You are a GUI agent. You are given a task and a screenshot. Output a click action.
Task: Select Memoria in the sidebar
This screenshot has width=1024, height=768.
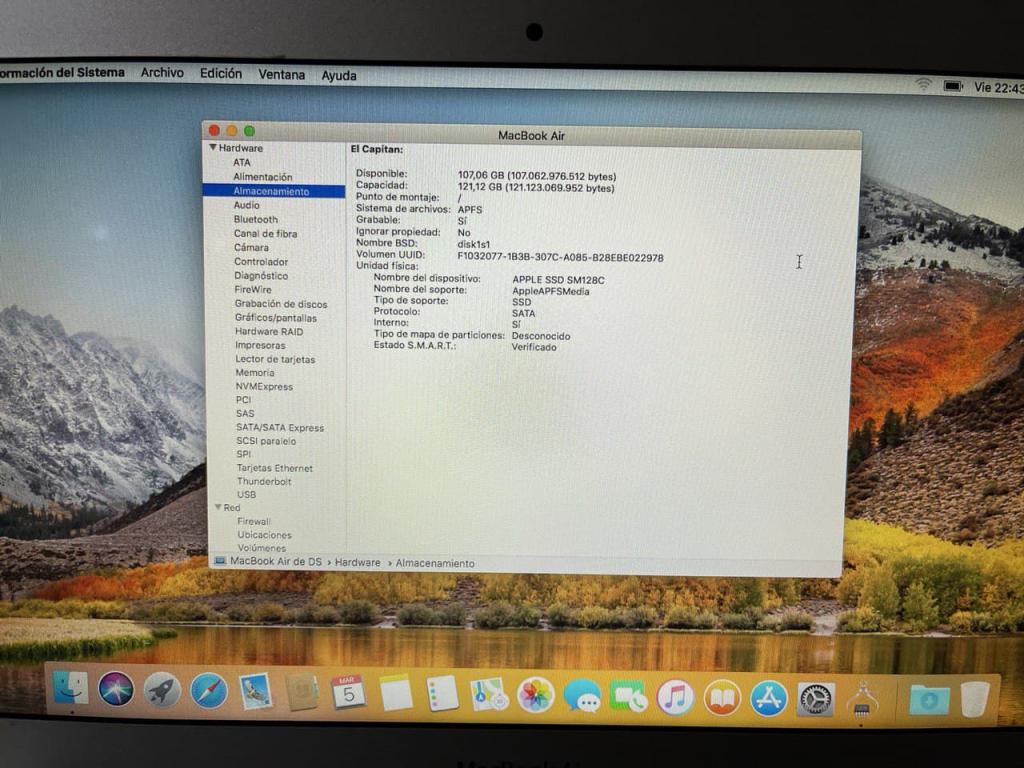click(x=255, y=373)
